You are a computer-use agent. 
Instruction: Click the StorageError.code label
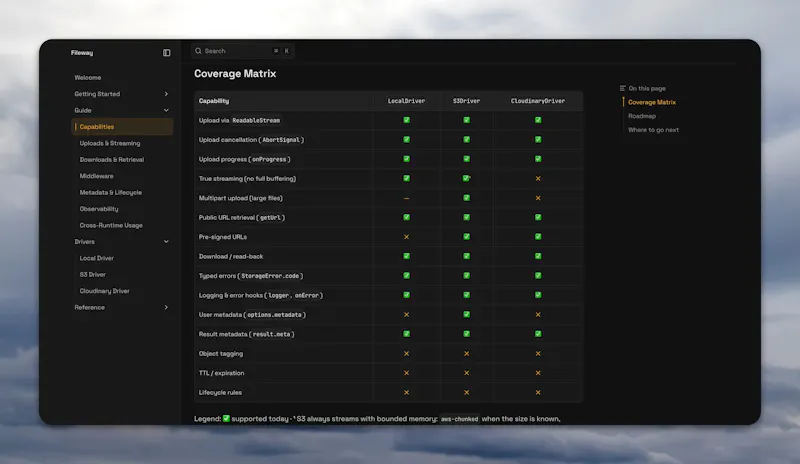[x=270, y=276]
